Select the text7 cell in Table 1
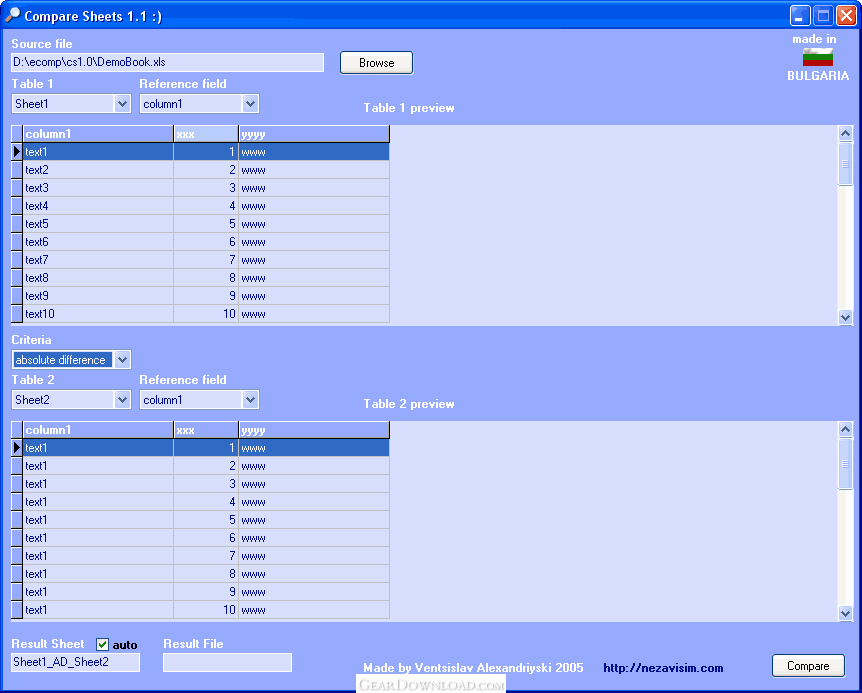Image resolution: width=862 pixels, height=693 pixels. coord(98,260)
